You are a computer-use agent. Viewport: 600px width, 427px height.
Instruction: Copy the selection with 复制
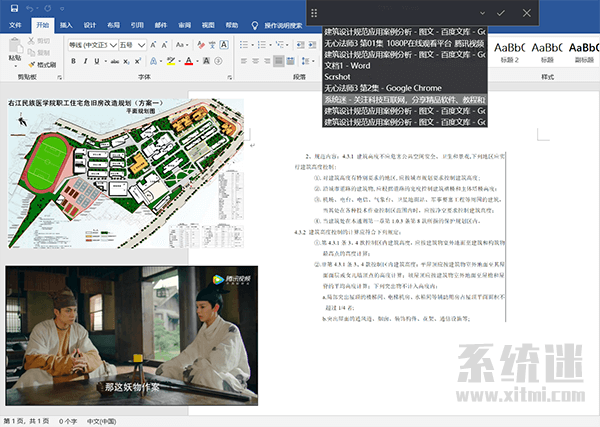[39, 52]
